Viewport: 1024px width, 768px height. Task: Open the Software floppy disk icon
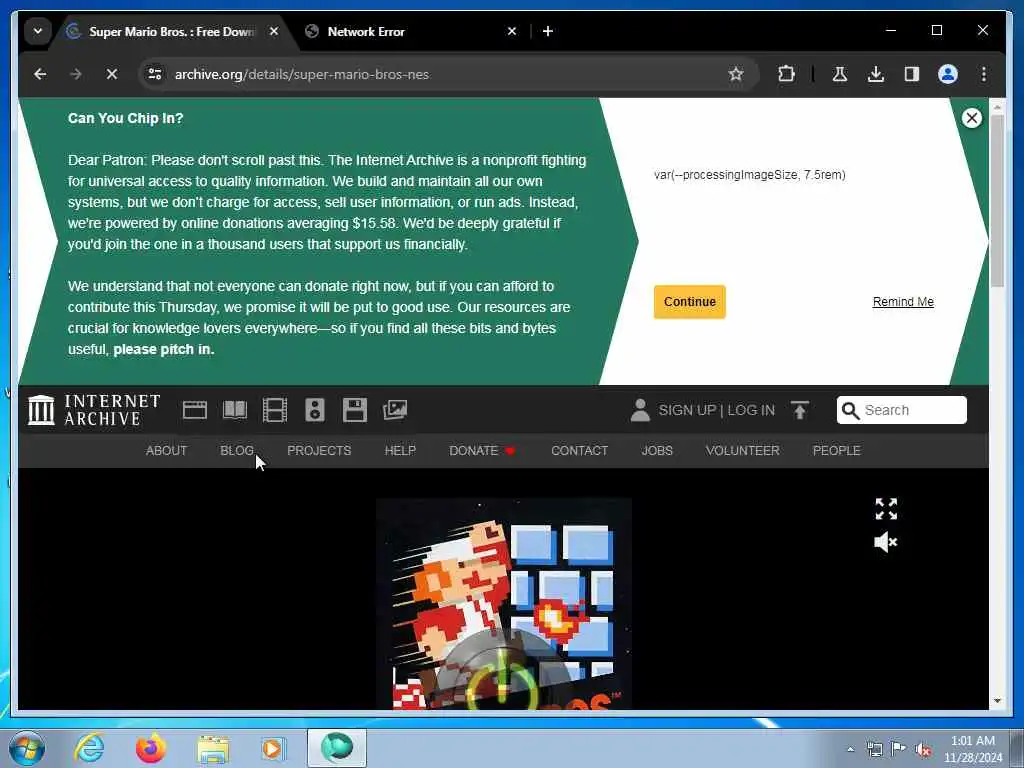coord(355,410)
